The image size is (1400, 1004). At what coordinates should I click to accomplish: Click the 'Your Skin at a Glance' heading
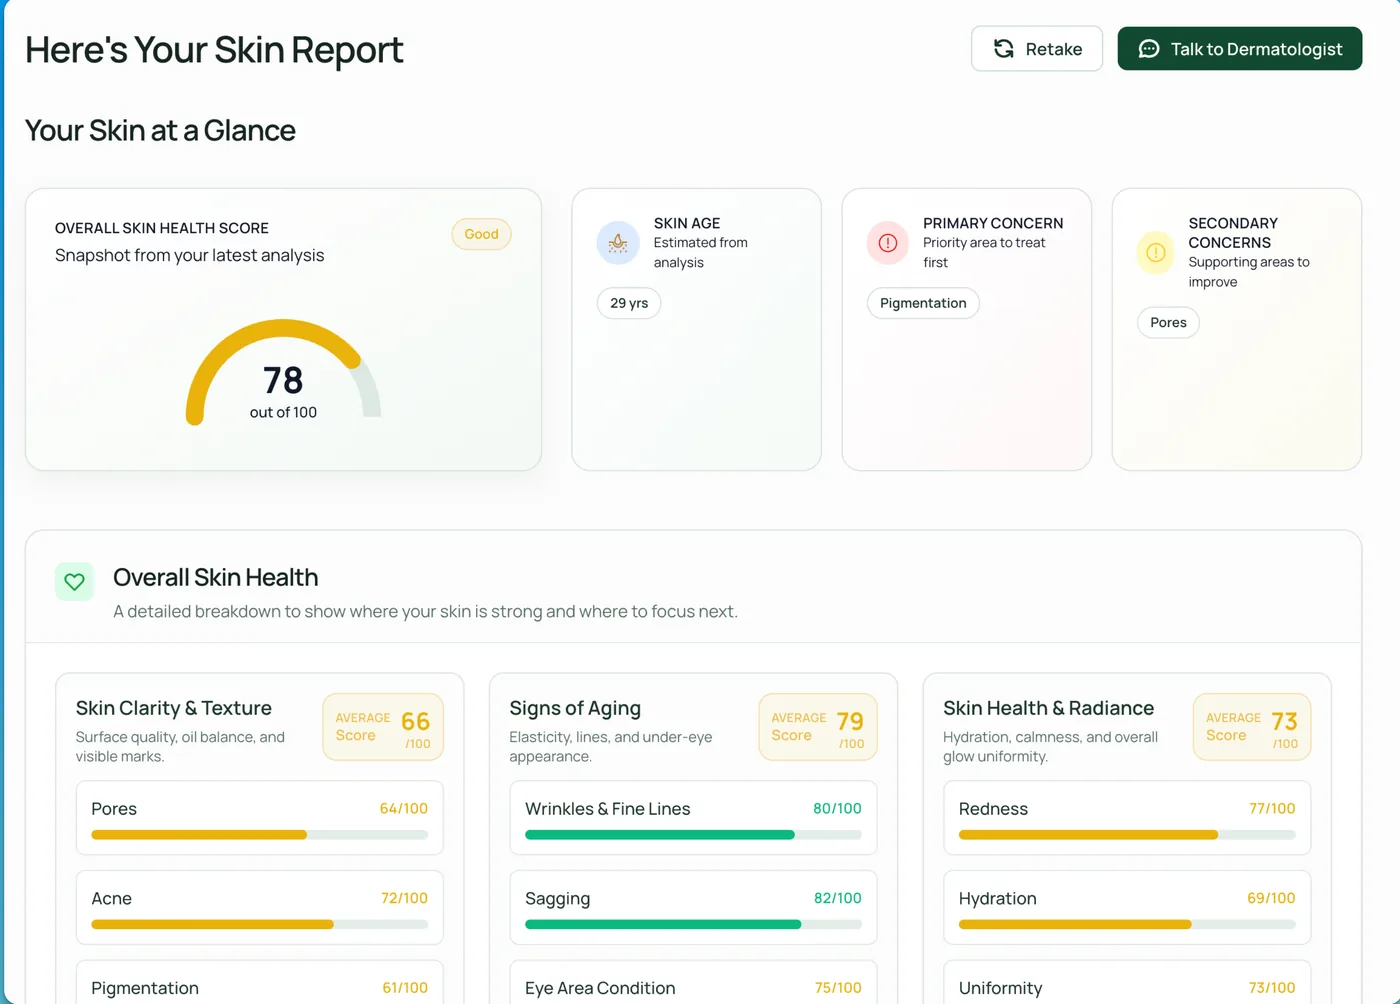160,131
